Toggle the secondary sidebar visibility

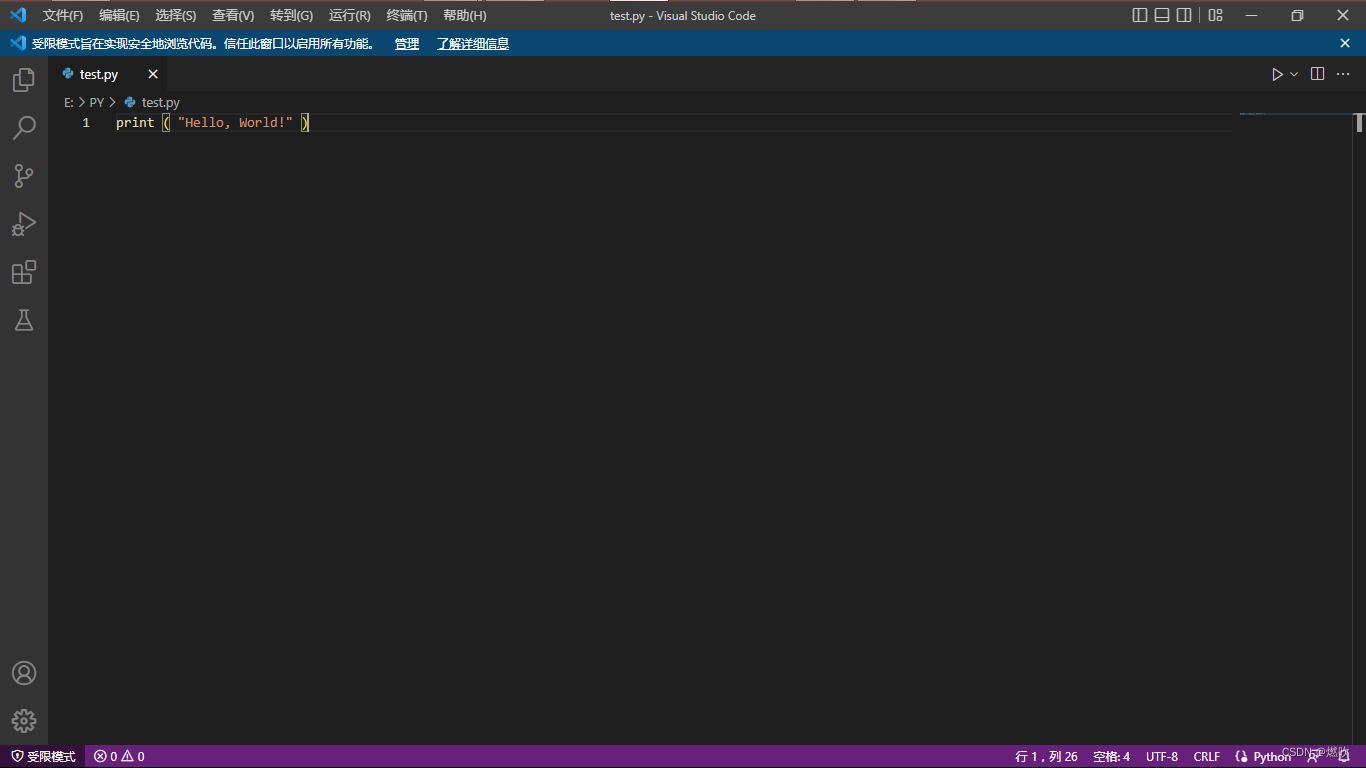(x=1184, y=15)
